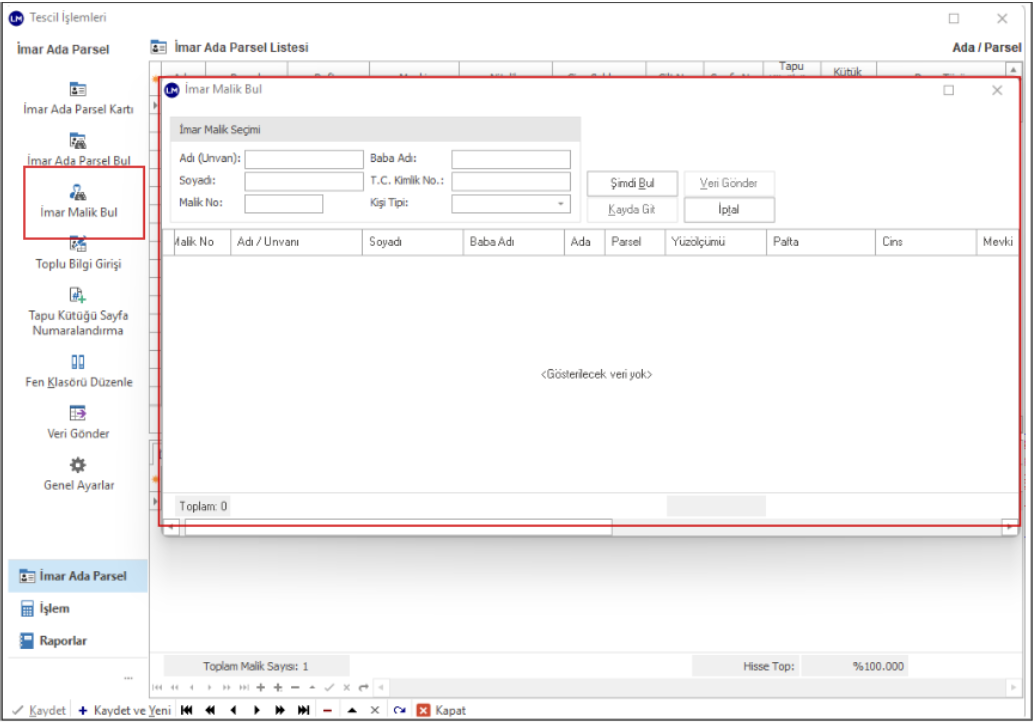Select the İmar Malik Bul icon

pos(77,193)
